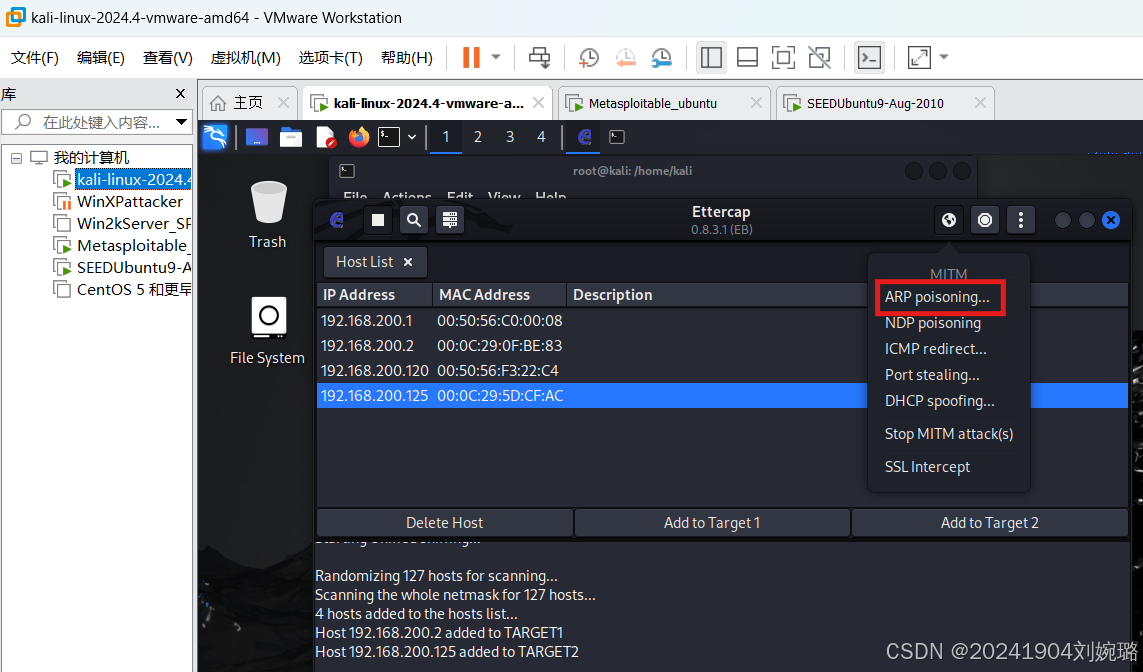Launch Firefox from the Kali panel
This screenshot has height=672, width=1143.
(x=359, y=136)
